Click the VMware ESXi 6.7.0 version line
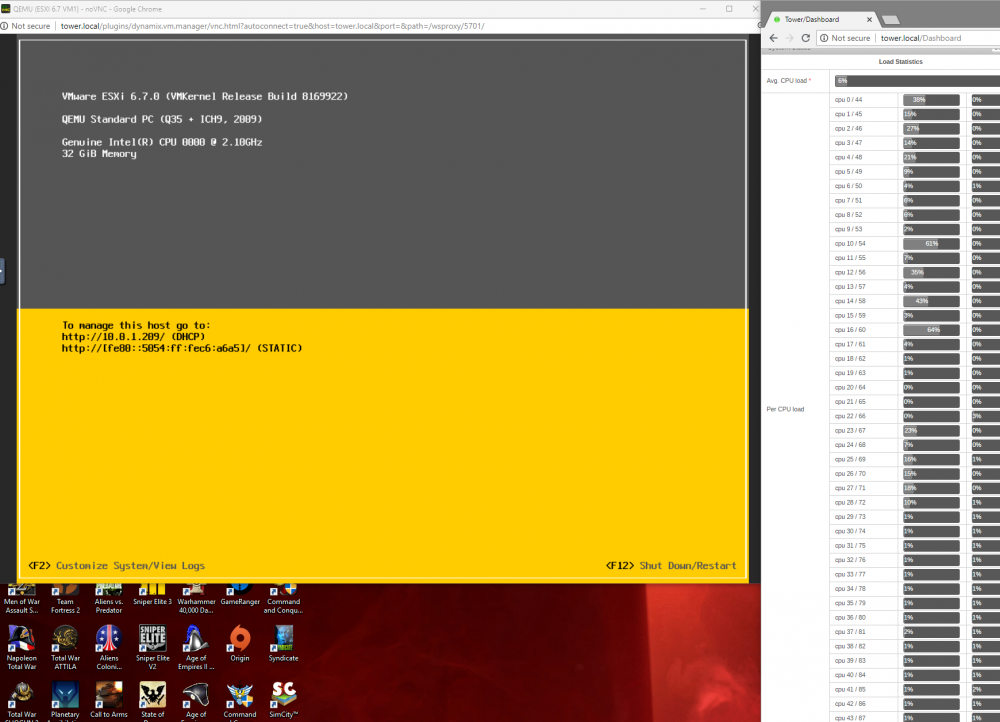Viewport: 1000px width, 722px height. pos(205,96)
